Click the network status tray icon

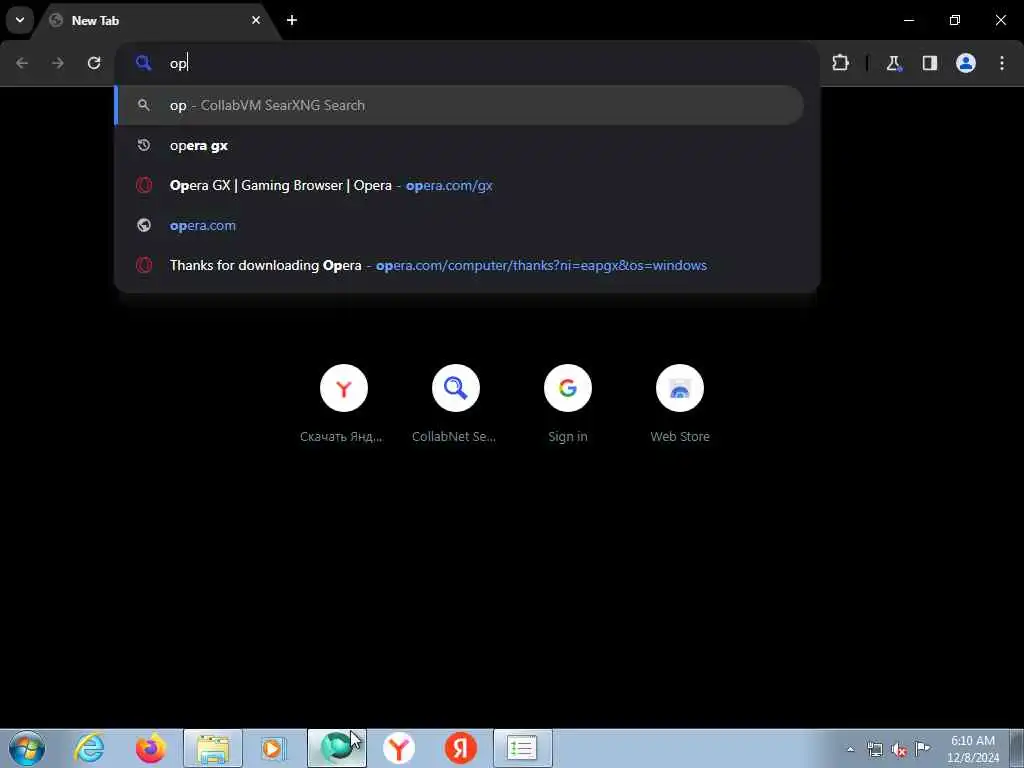point(874,749)
